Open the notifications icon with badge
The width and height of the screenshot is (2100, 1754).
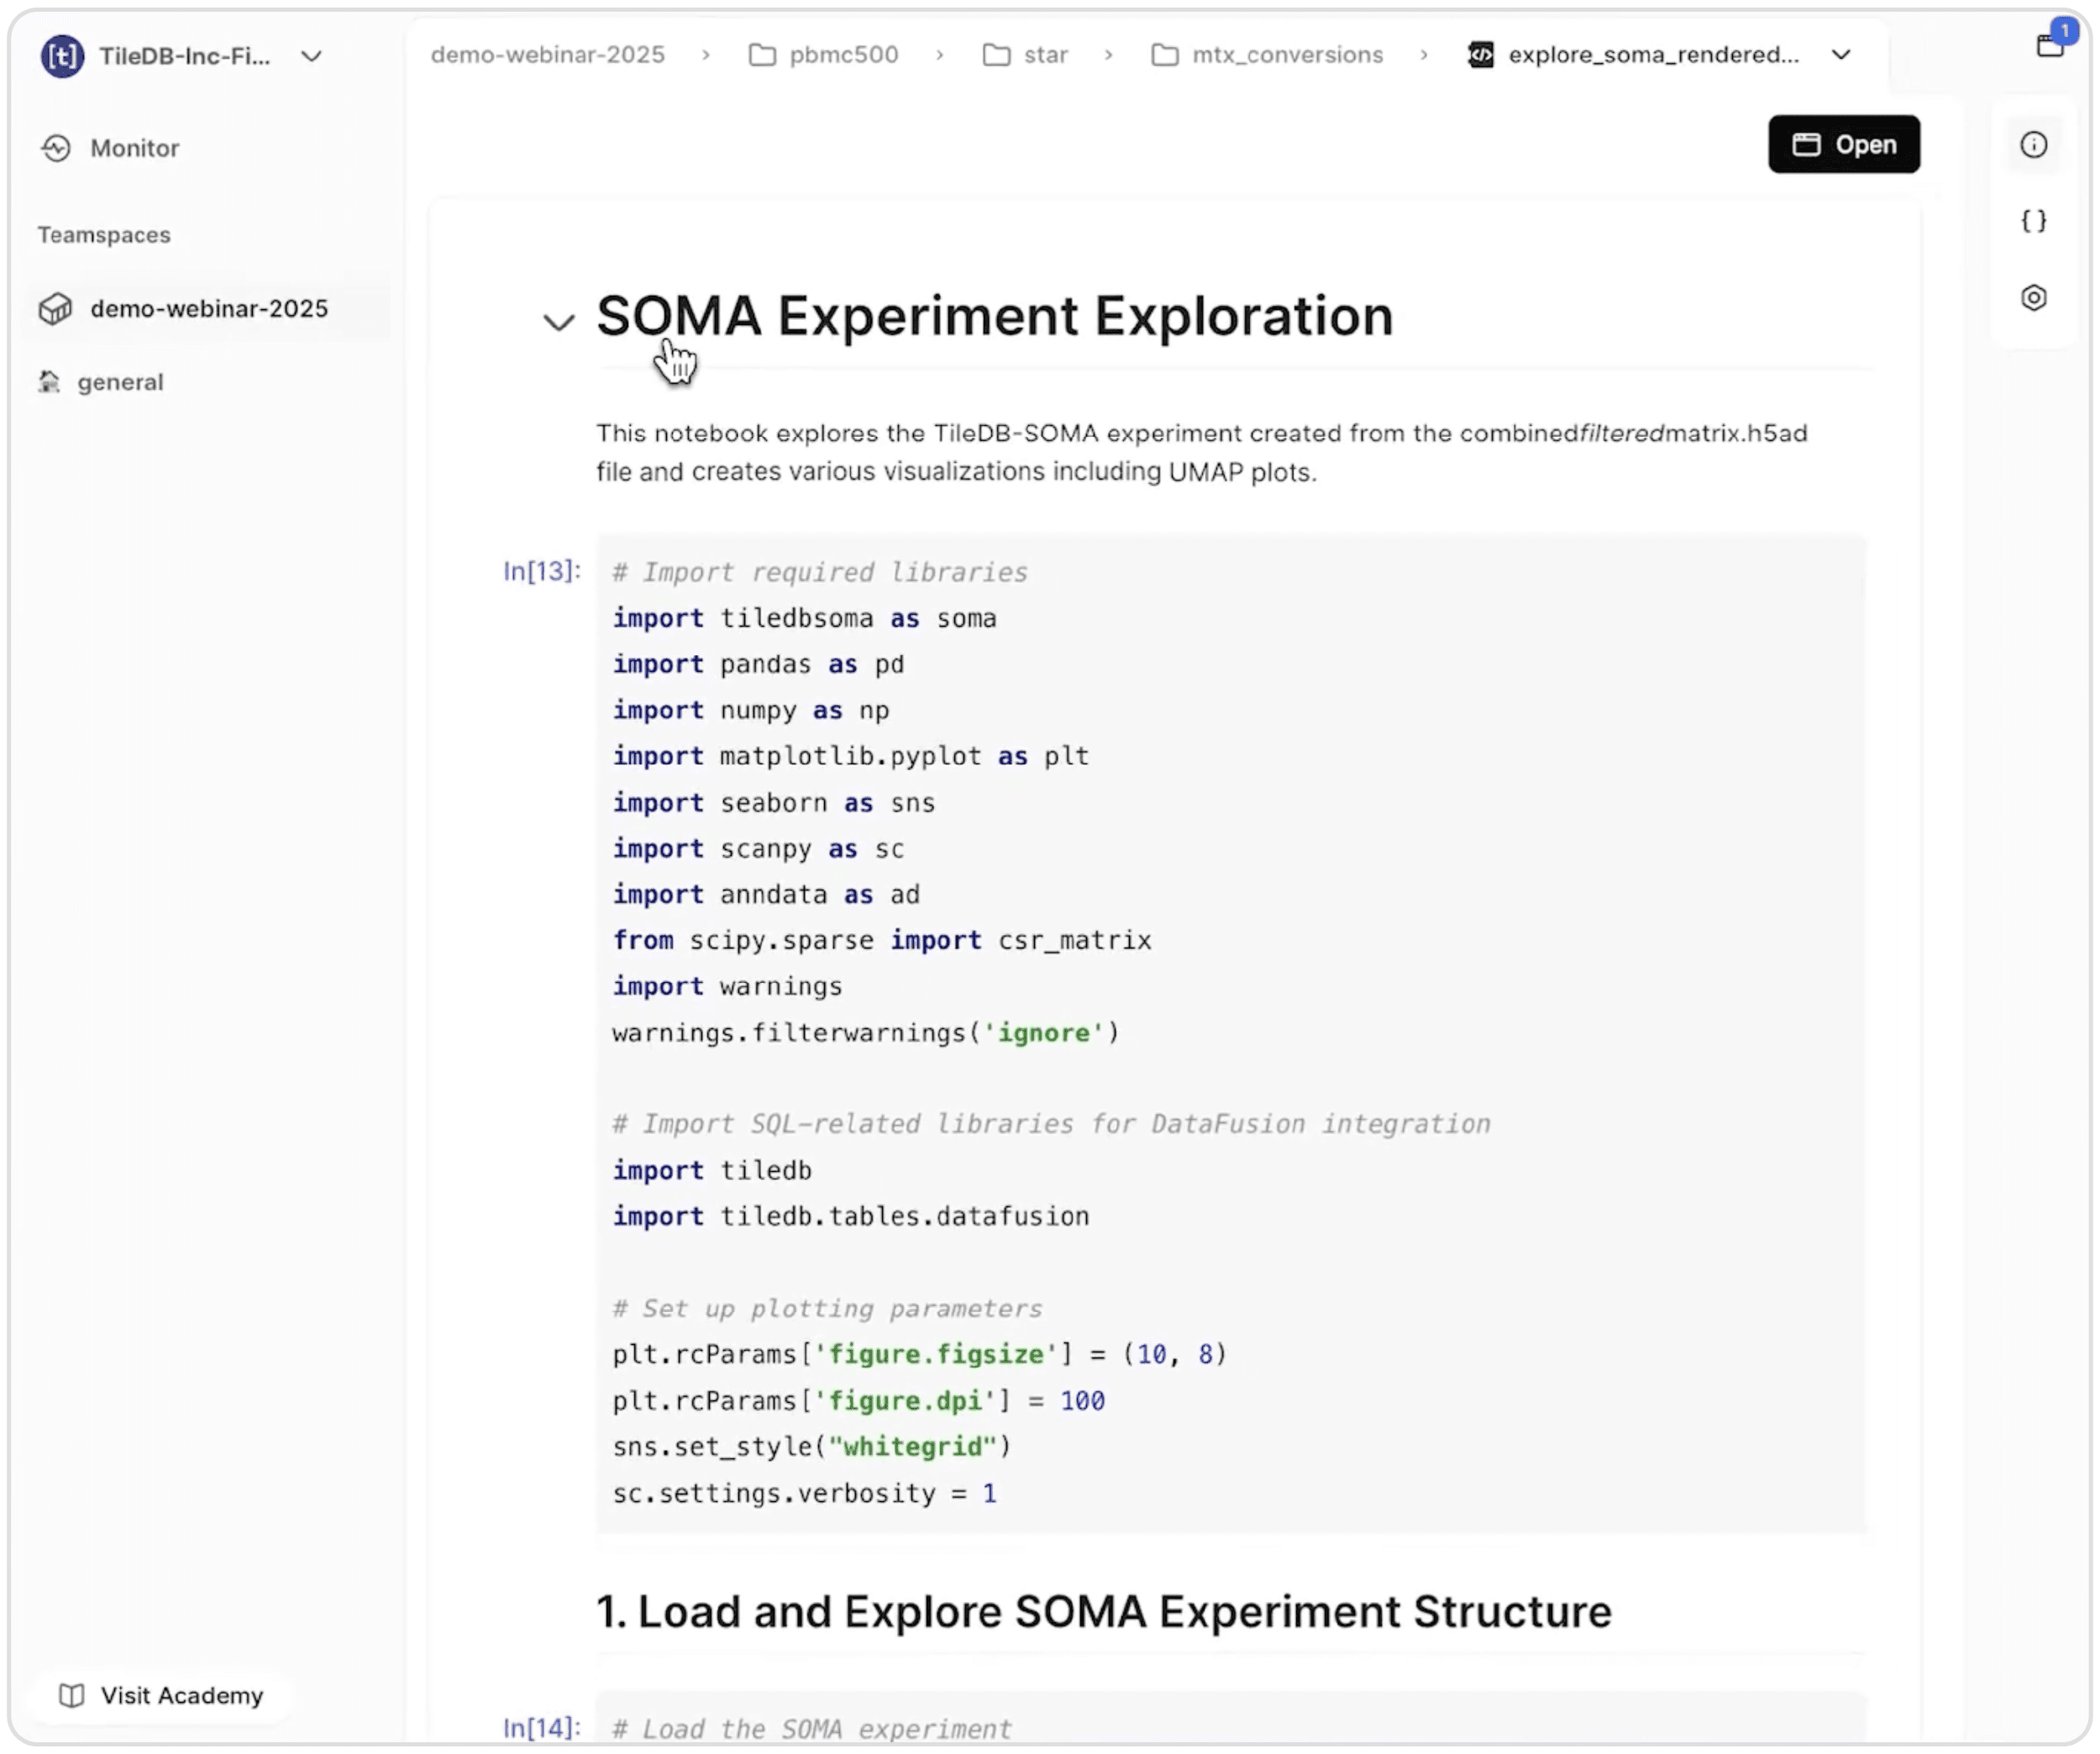tap(2050, 44)
